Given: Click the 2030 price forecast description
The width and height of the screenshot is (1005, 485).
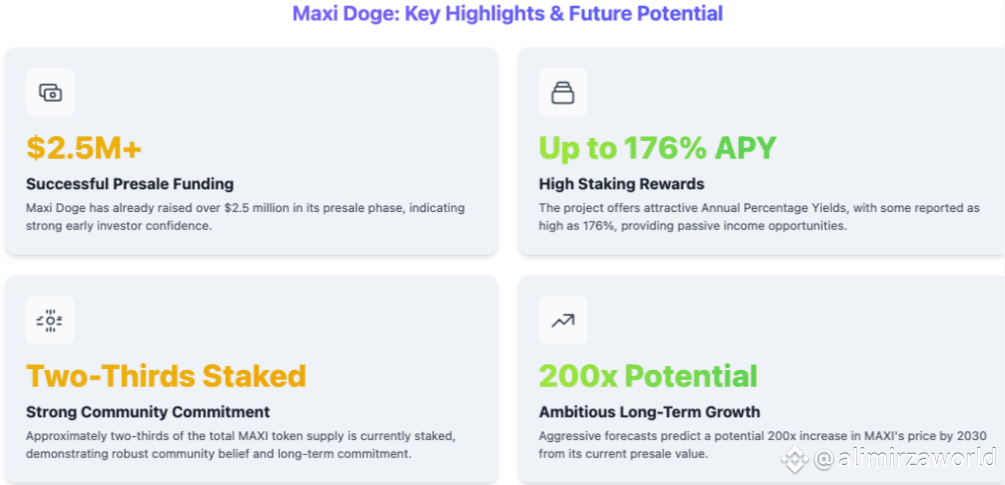Looking at the screenshot, I should coord(761,445).
